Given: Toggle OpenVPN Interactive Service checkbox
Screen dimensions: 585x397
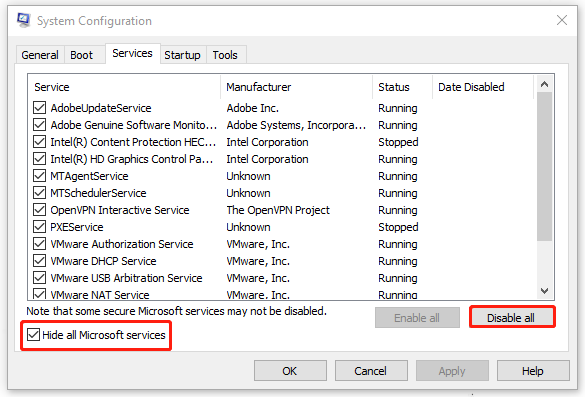Looking at the screenshot, I should (x=40, y=210).
